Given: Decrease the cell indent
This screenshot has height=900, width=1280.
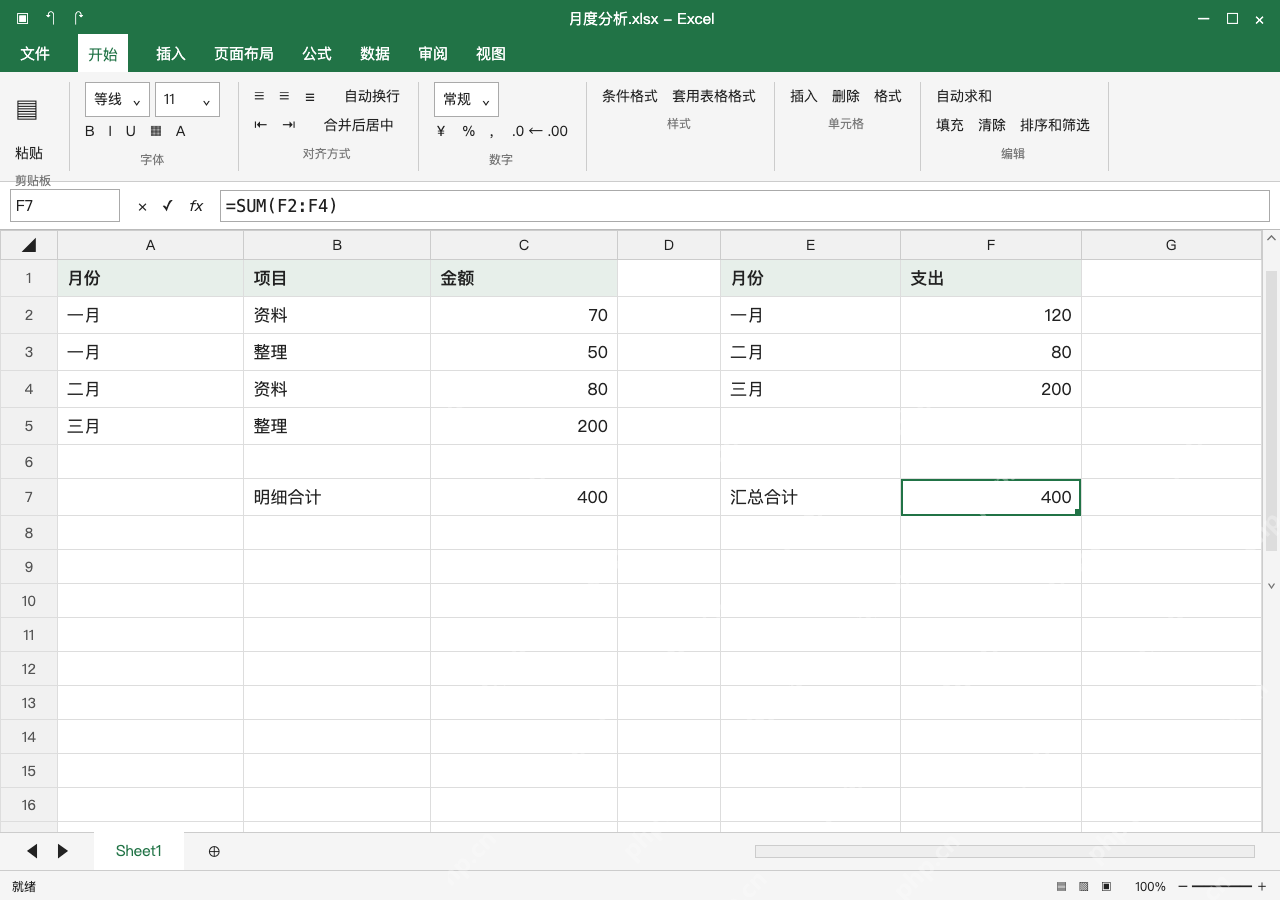Looking at the screenshot, I should (261, 125).
